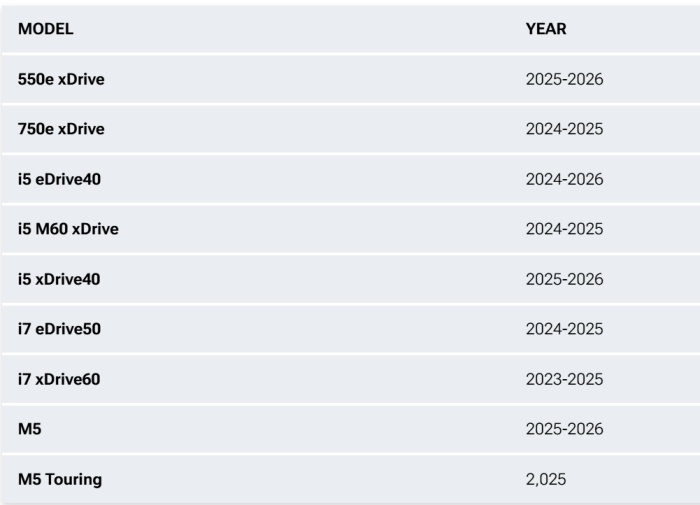The height and width of the screenshot is (505, 700).
Task: Select the 750e xDrive model cell
Action: click(x=61, y=129)
